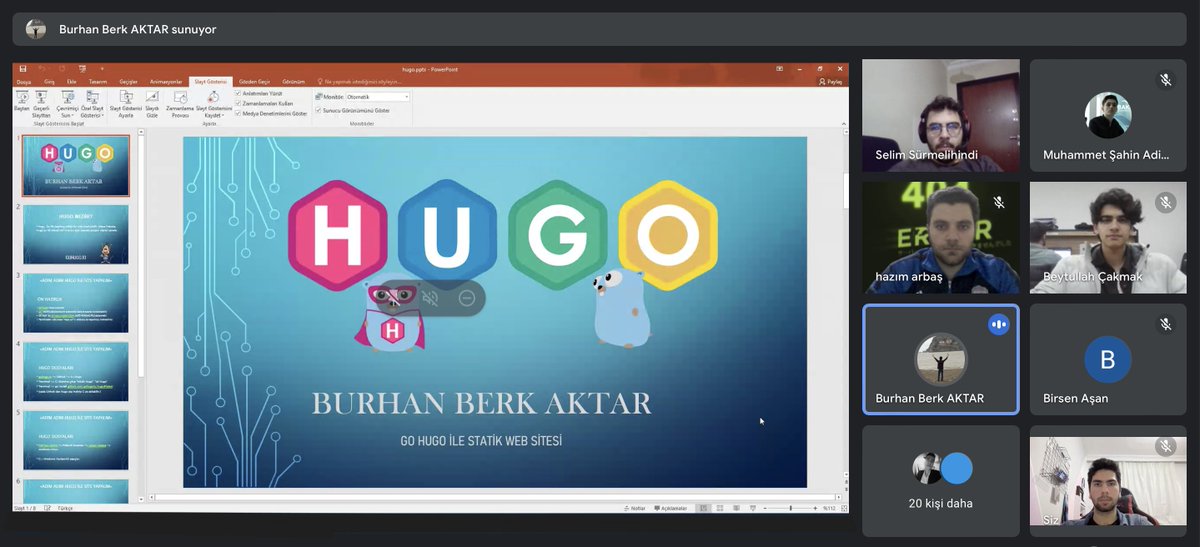This screenshot has height=547, width=1200.
Task: Click the Notlar button in status bar
Action: tap(634, 508)
